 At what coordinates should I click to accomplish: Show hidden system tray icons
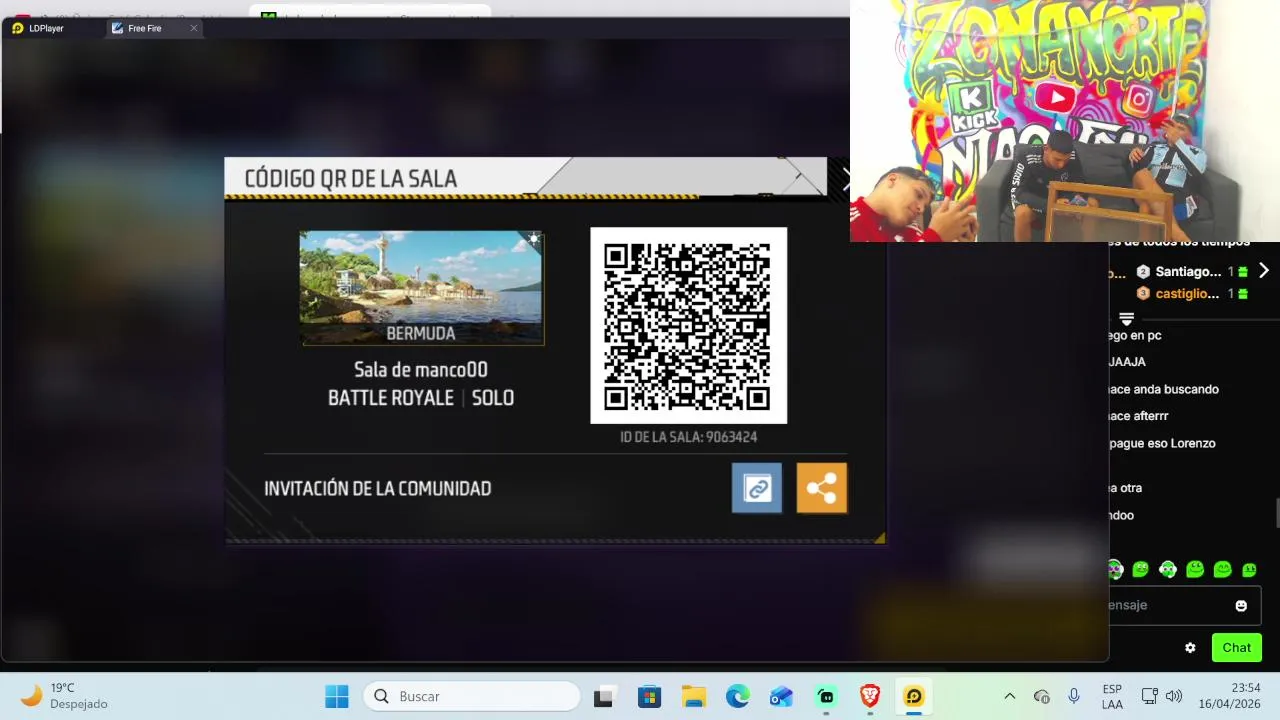point(1009,697)
